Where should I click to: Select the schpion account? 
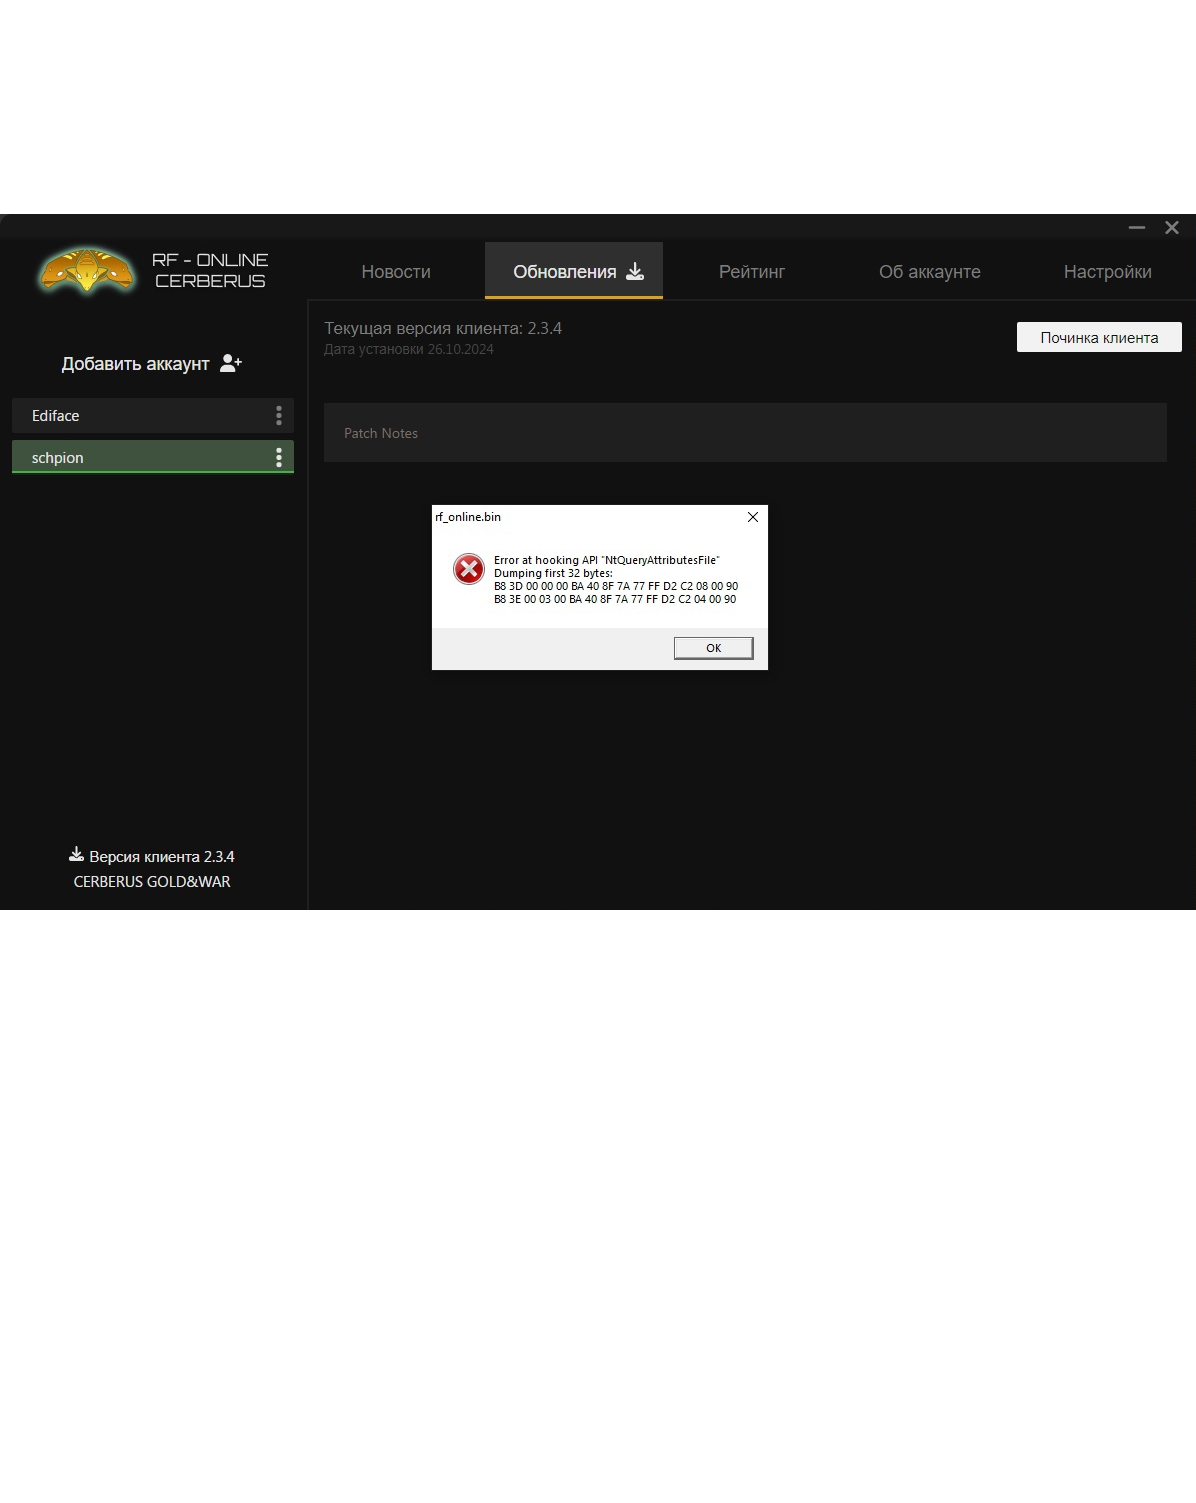pyautogui.click(x=130, y=458)
